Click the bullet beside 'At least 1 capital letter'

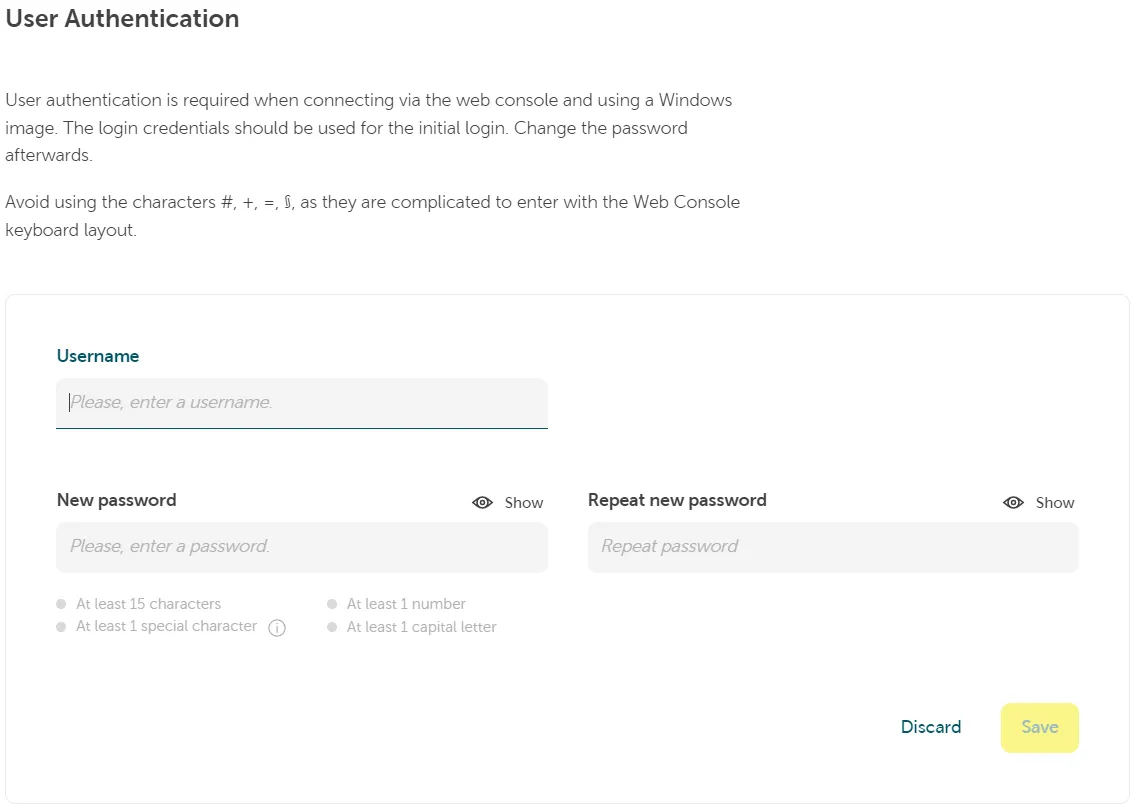[331, 627]
